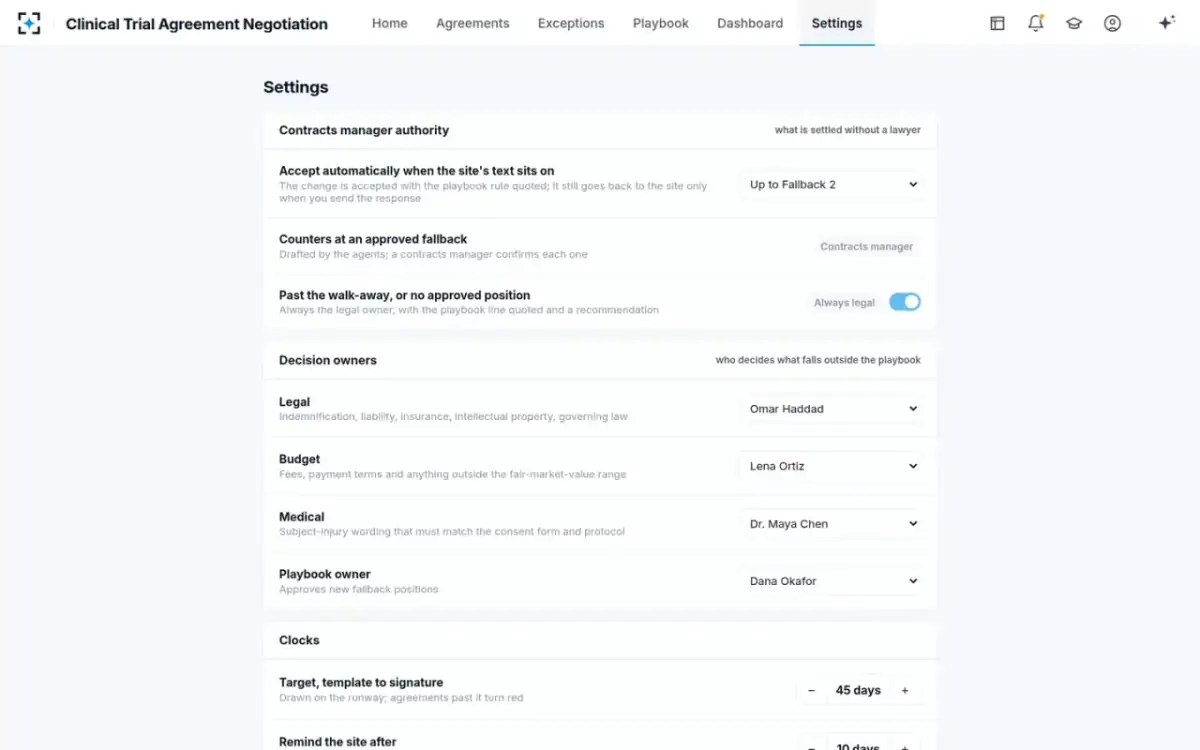Click the graduation cap learning icon

pos(1074,23)
